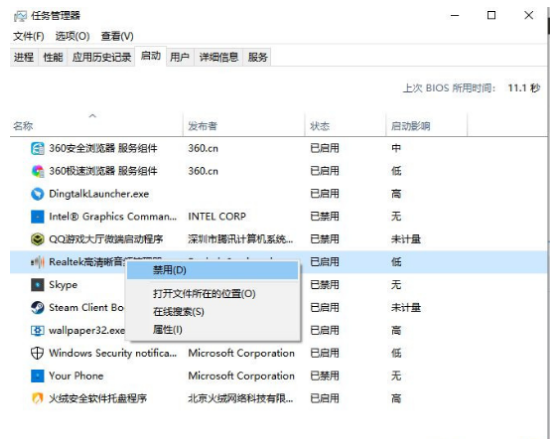Minimize the Task Manager window
554x439 pixels.
455,16
